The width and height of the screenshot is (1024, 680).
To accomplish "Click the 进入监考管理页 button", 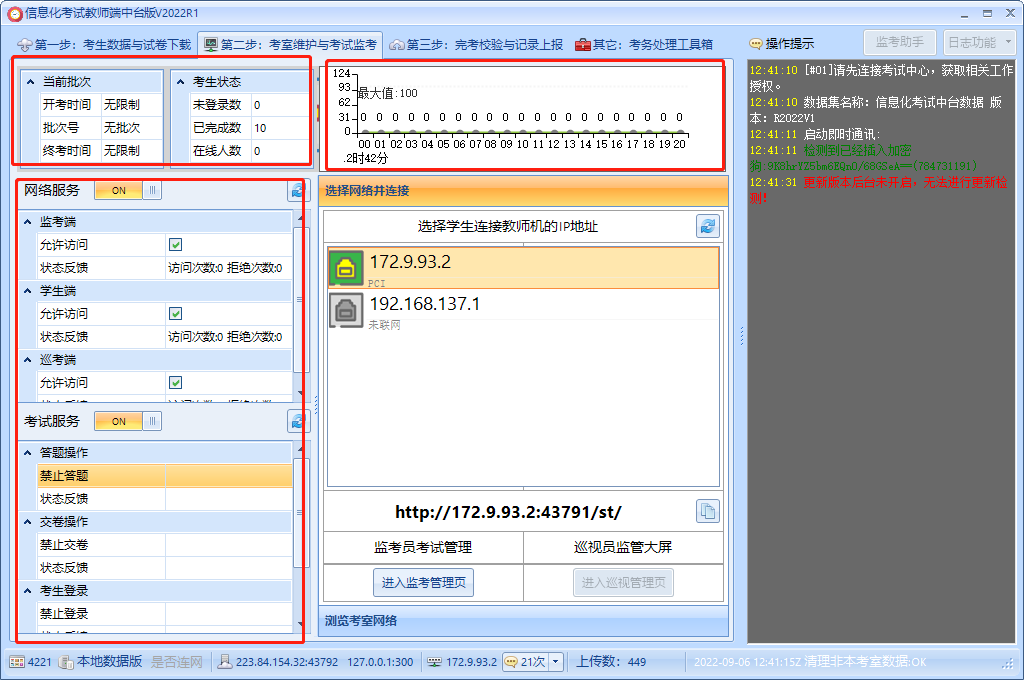I will point(423,582).
